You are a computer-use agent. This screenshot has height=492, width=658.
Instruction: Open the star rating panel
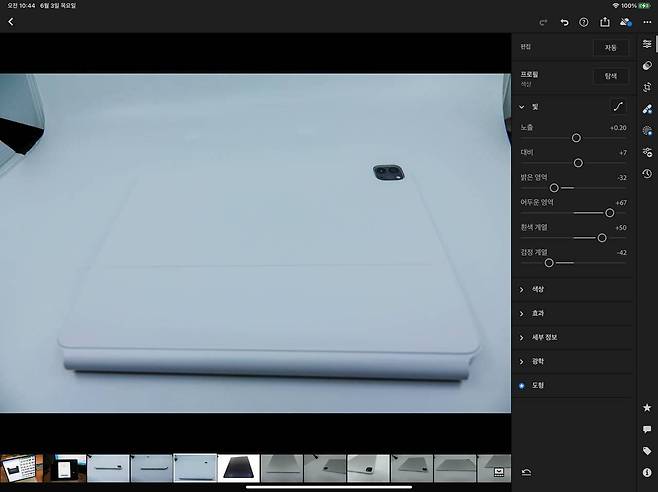647,408
